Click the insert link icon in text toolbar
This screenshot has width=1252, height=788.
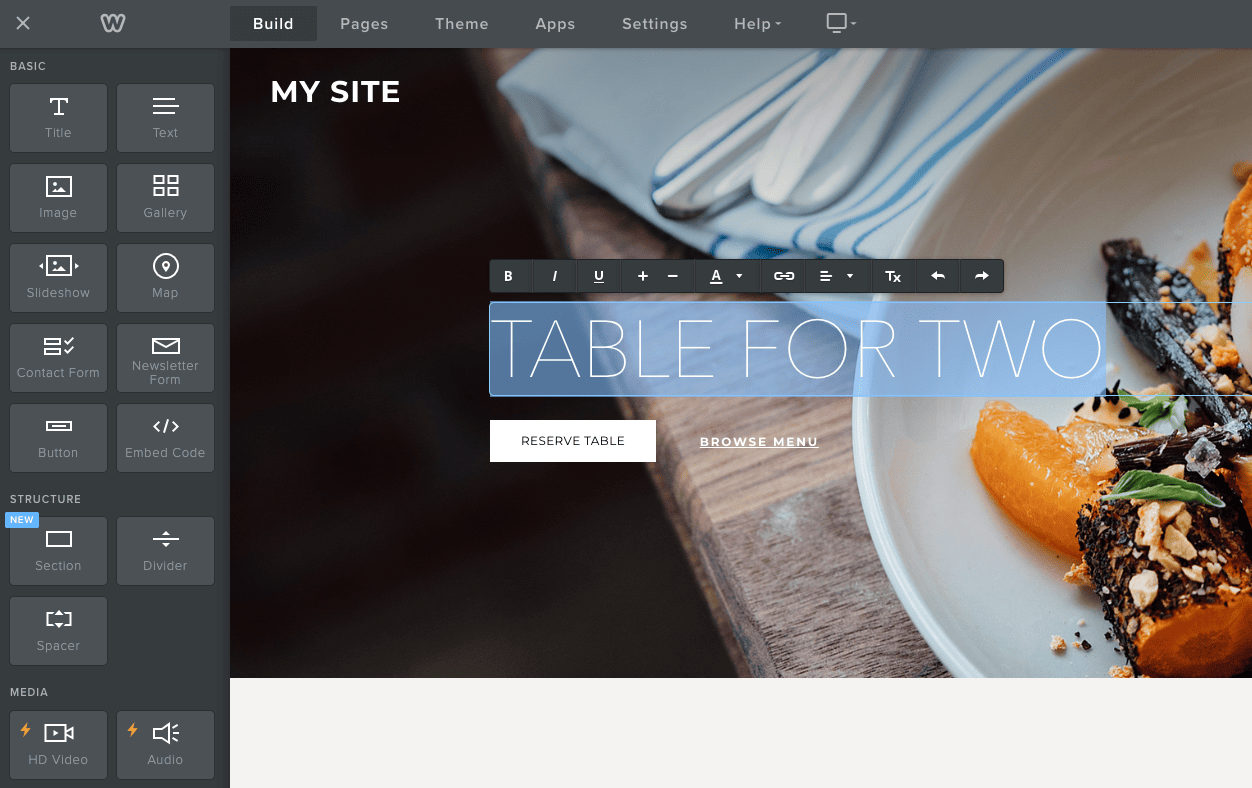point(784,276)
